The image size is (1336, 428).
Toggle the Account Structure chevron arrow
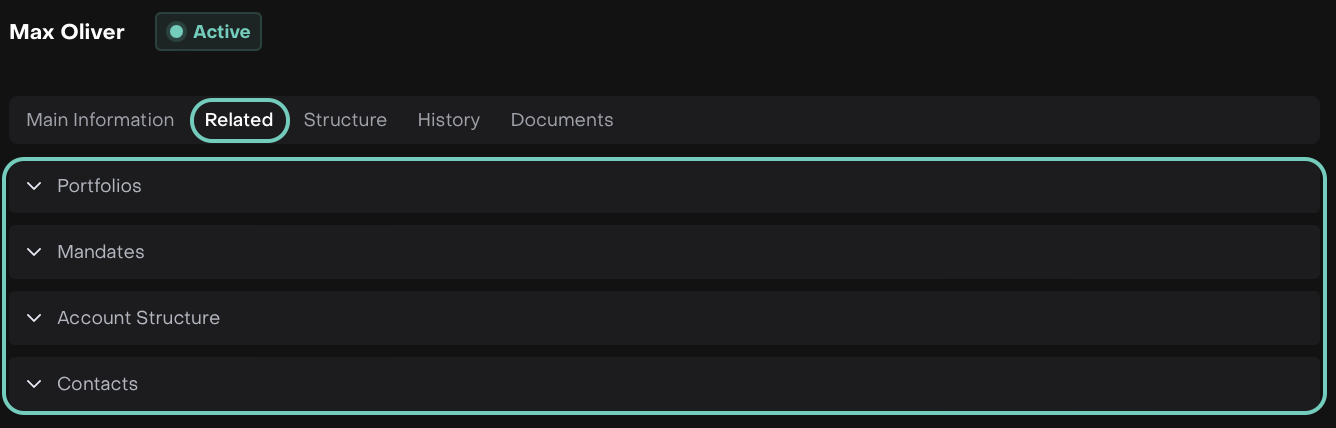(x=34, y=318)
